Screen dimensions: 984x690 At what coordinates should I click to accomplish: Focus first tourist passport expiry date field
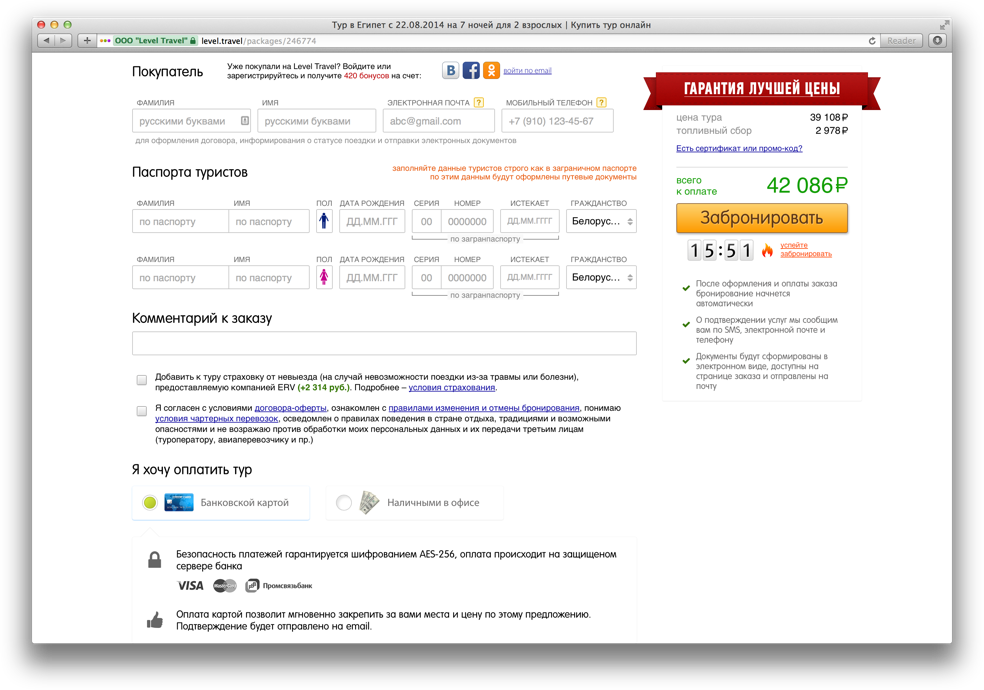point(530,221)
